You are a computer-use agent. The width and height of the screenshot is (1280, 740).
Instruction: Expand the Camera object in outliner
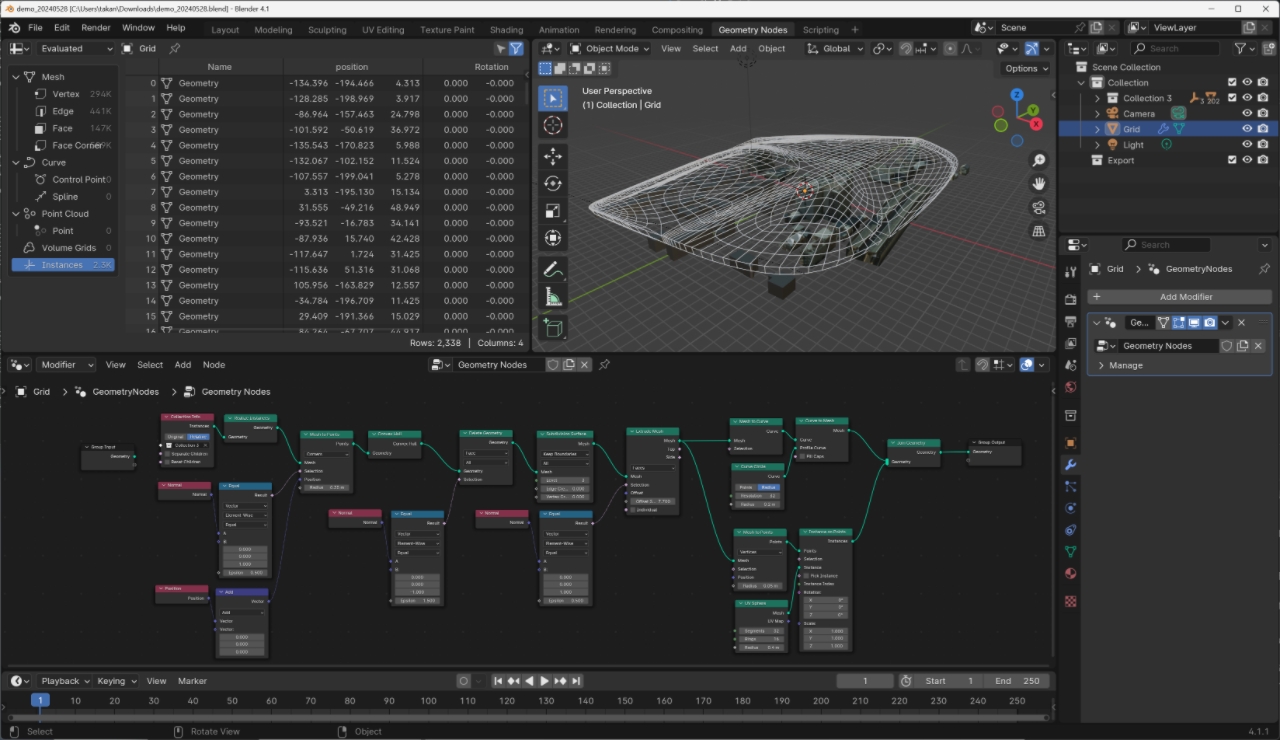[x=1097, y=114]
